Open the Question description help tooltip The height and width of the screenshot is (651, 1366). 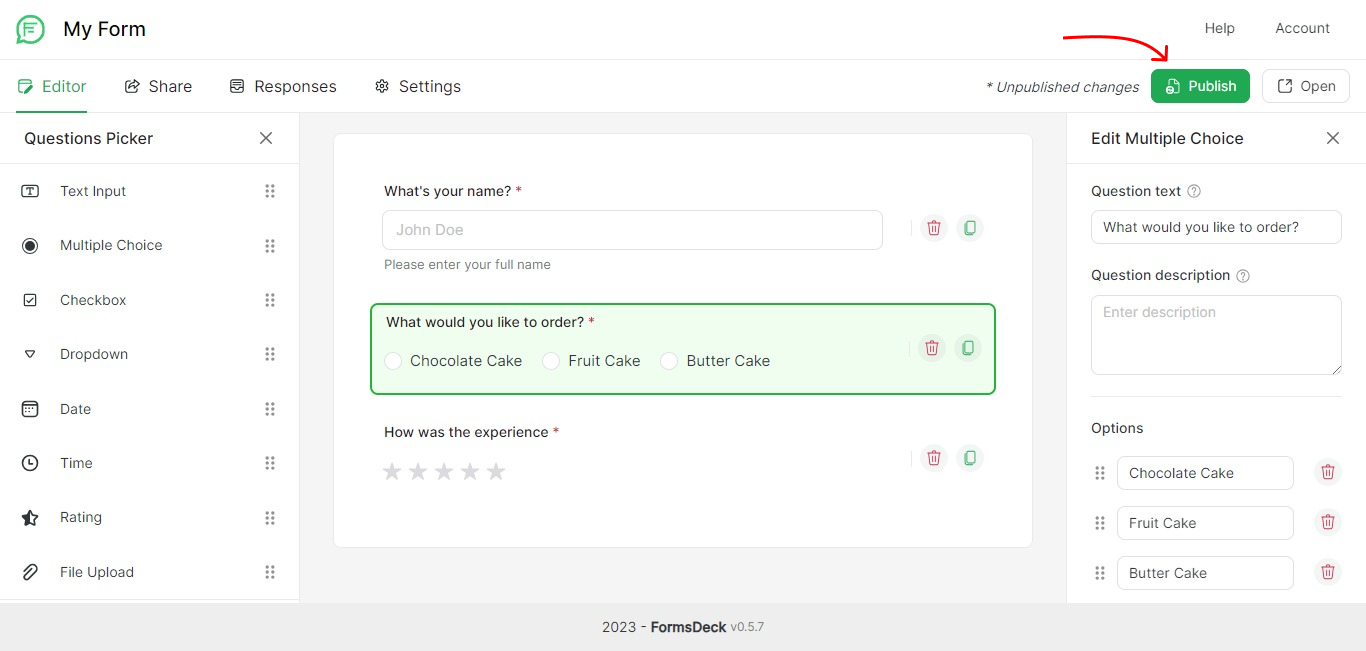[1241, 275]
